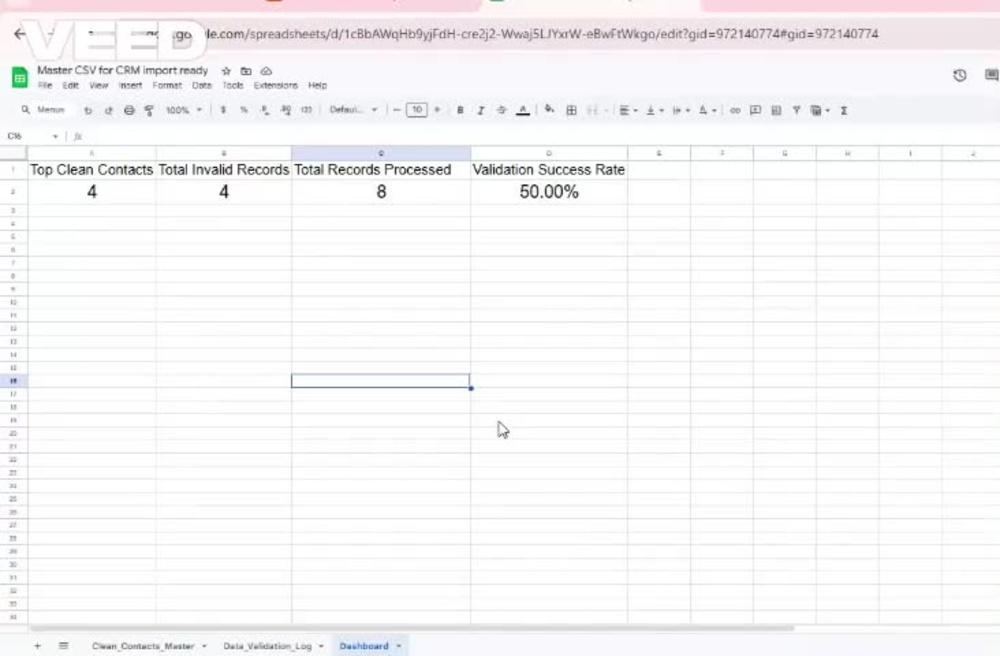Print the spreadsheet

(x=129, y=110)
